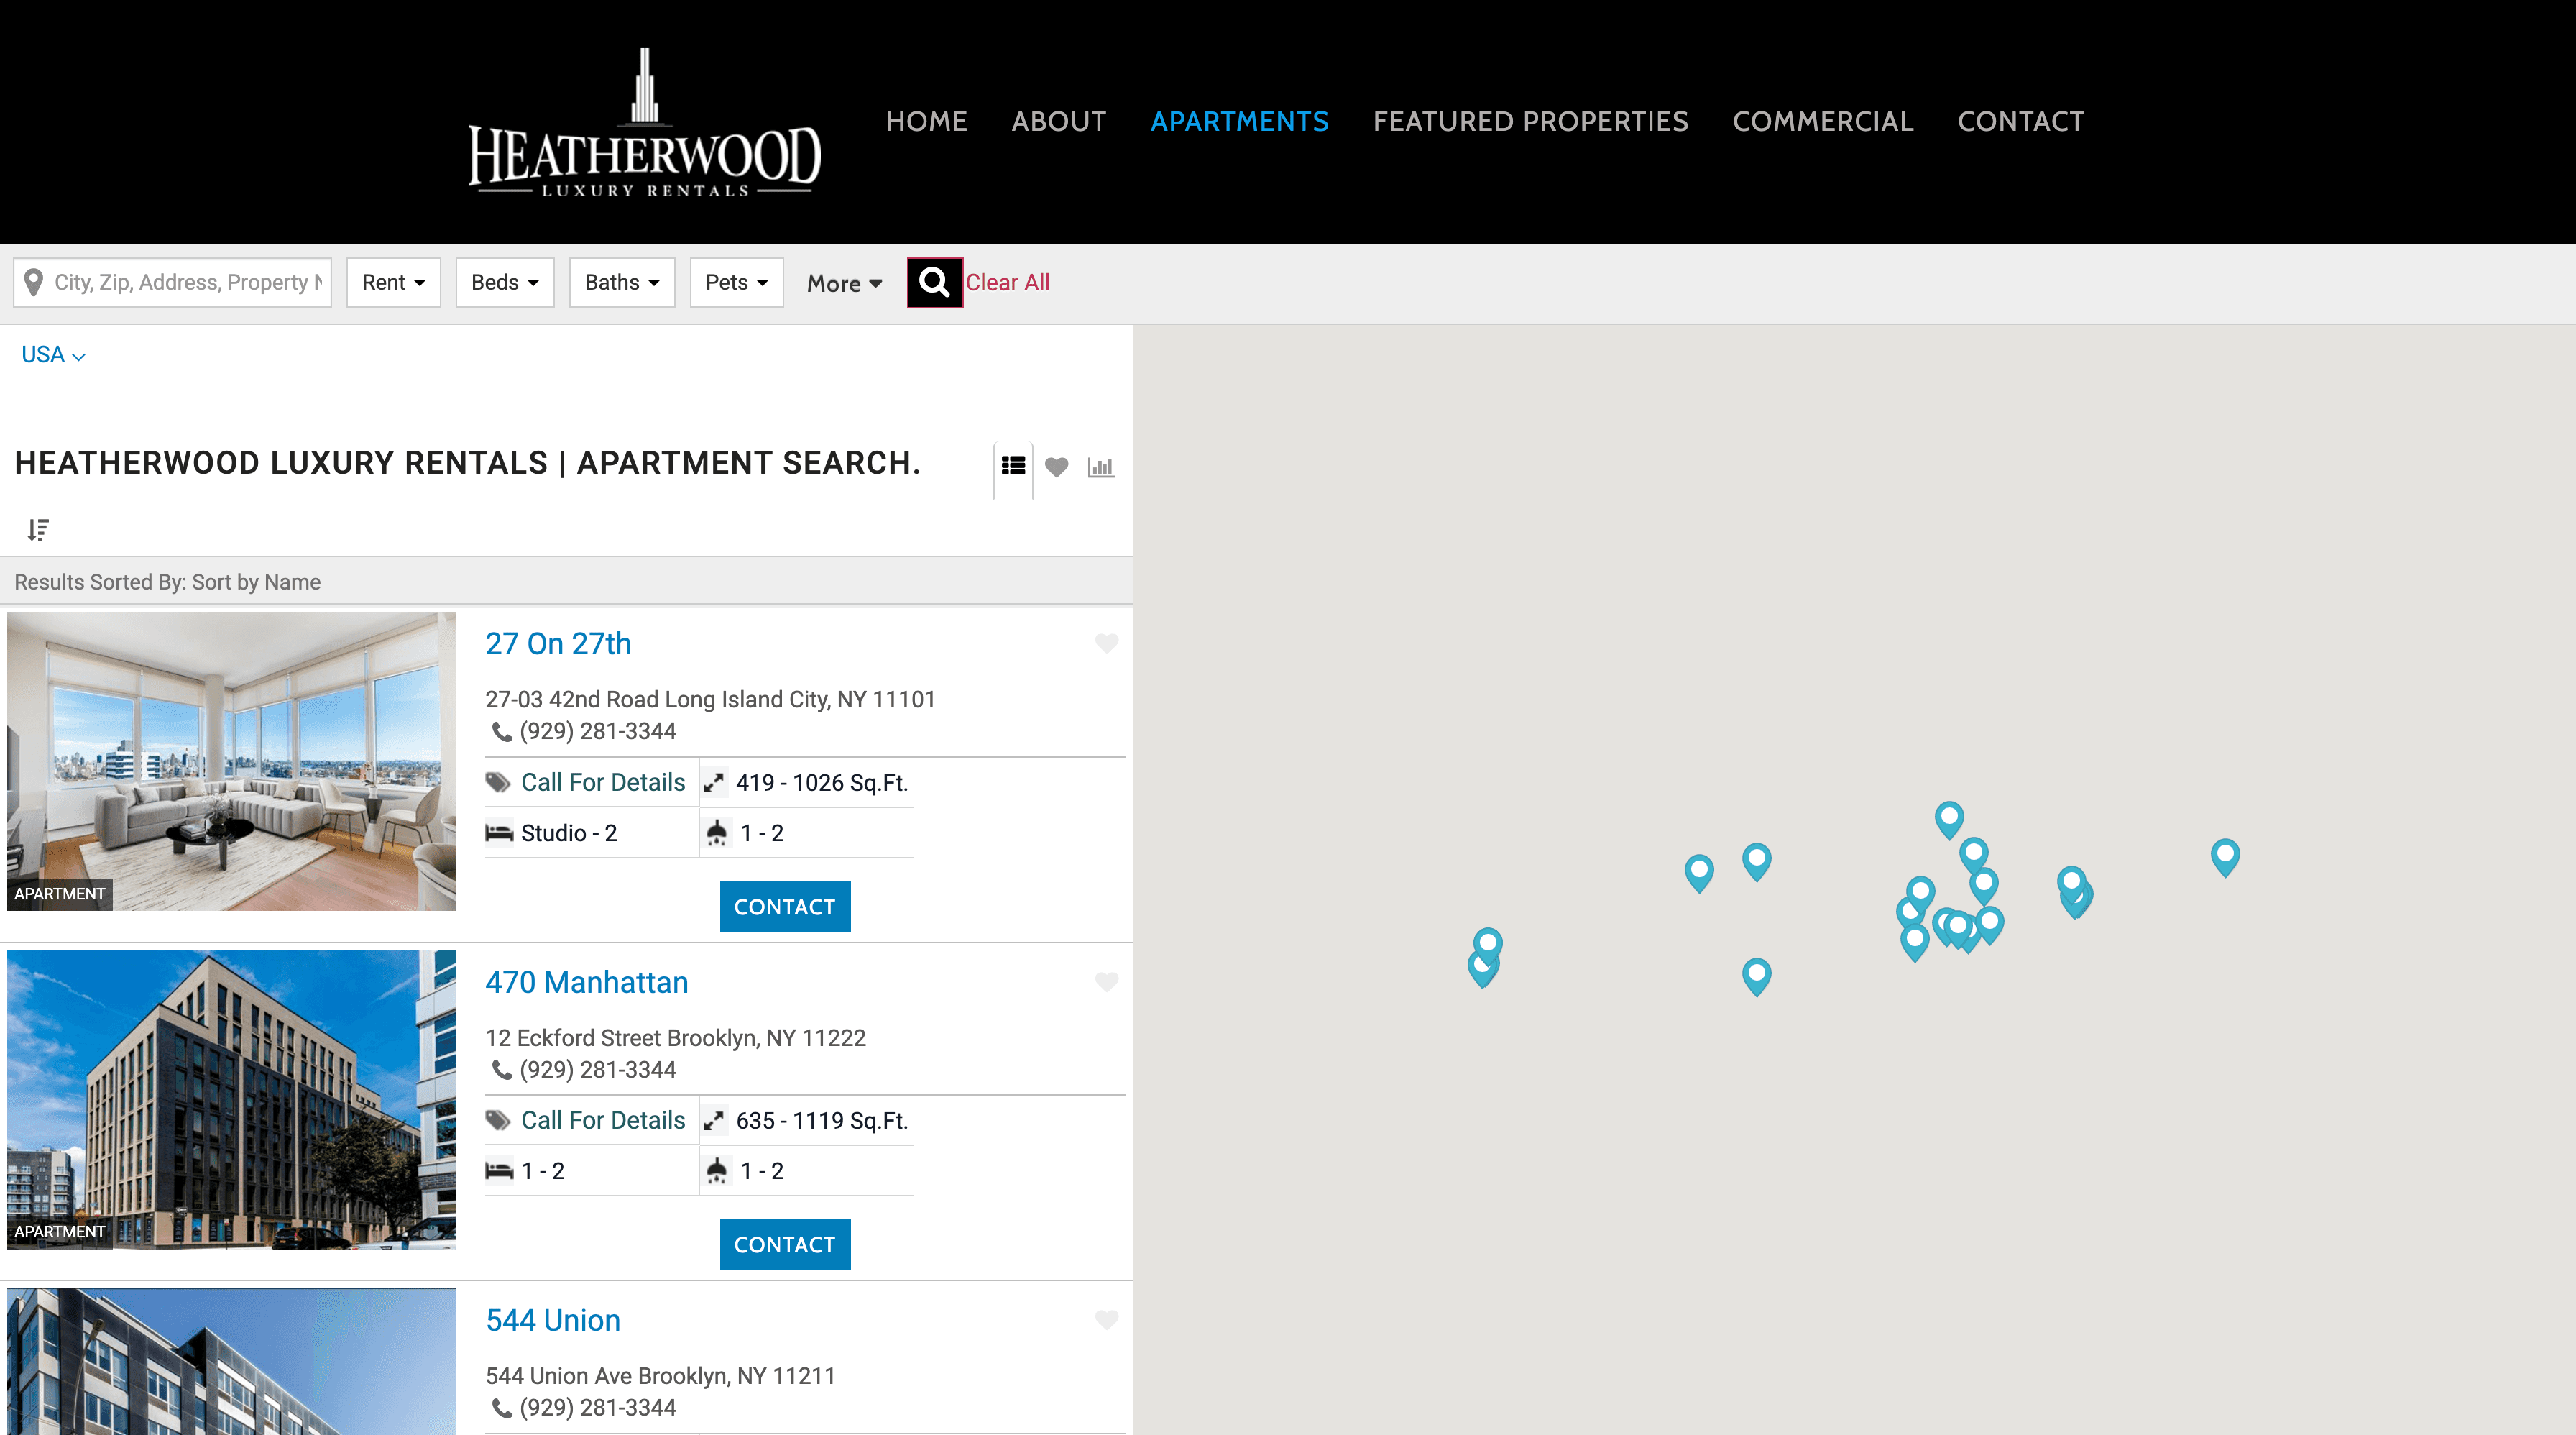Viewport: 2576px width, 1435px height.
Task: Click the topmost map pin marker
Action: (x=1948, y=817)
